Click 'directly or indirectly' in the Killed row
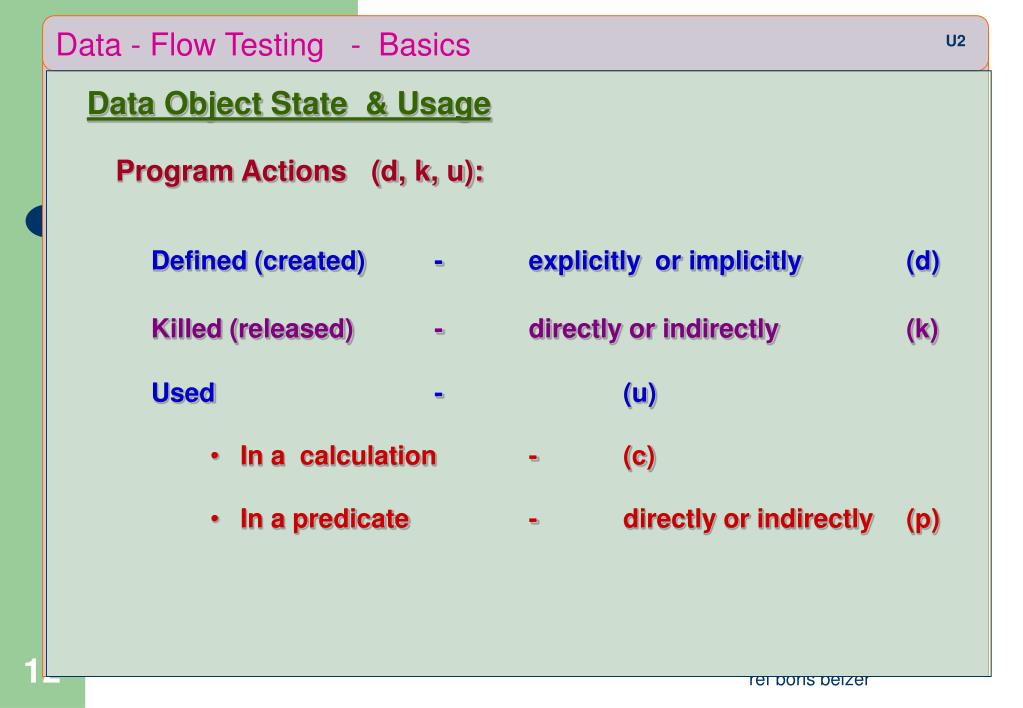Image resolution: width=1023 pixels, height=708 pixels. (654, 328)
